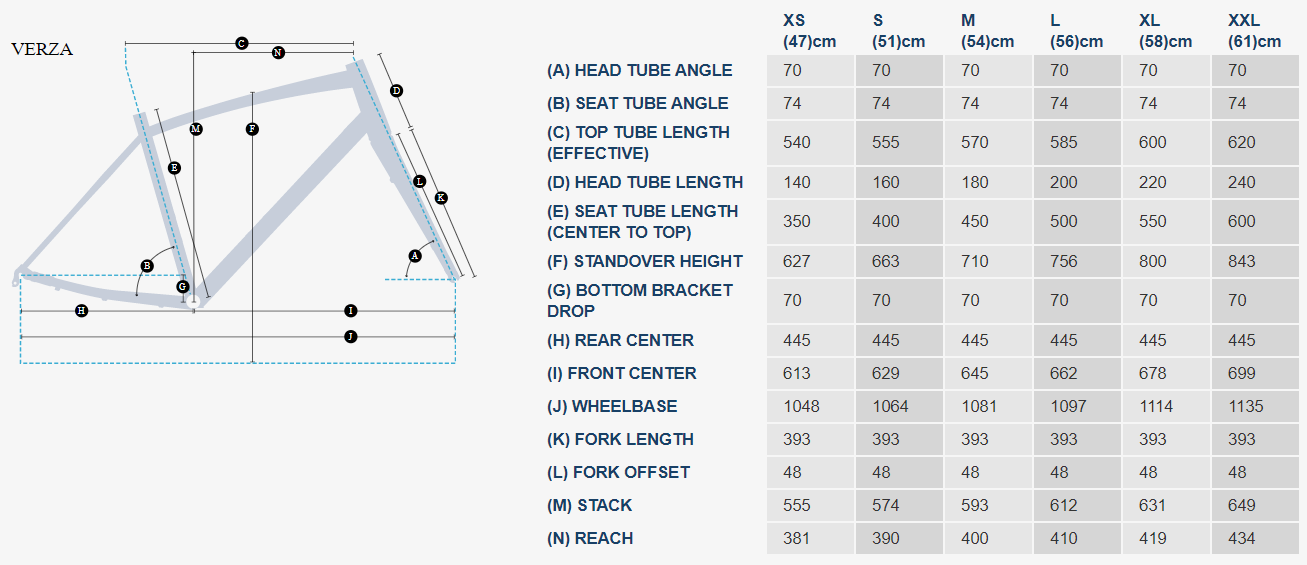Viewport: 1307px width, 565px height.
Task: Click the E seat tube marker
Action: pos(174,168)
